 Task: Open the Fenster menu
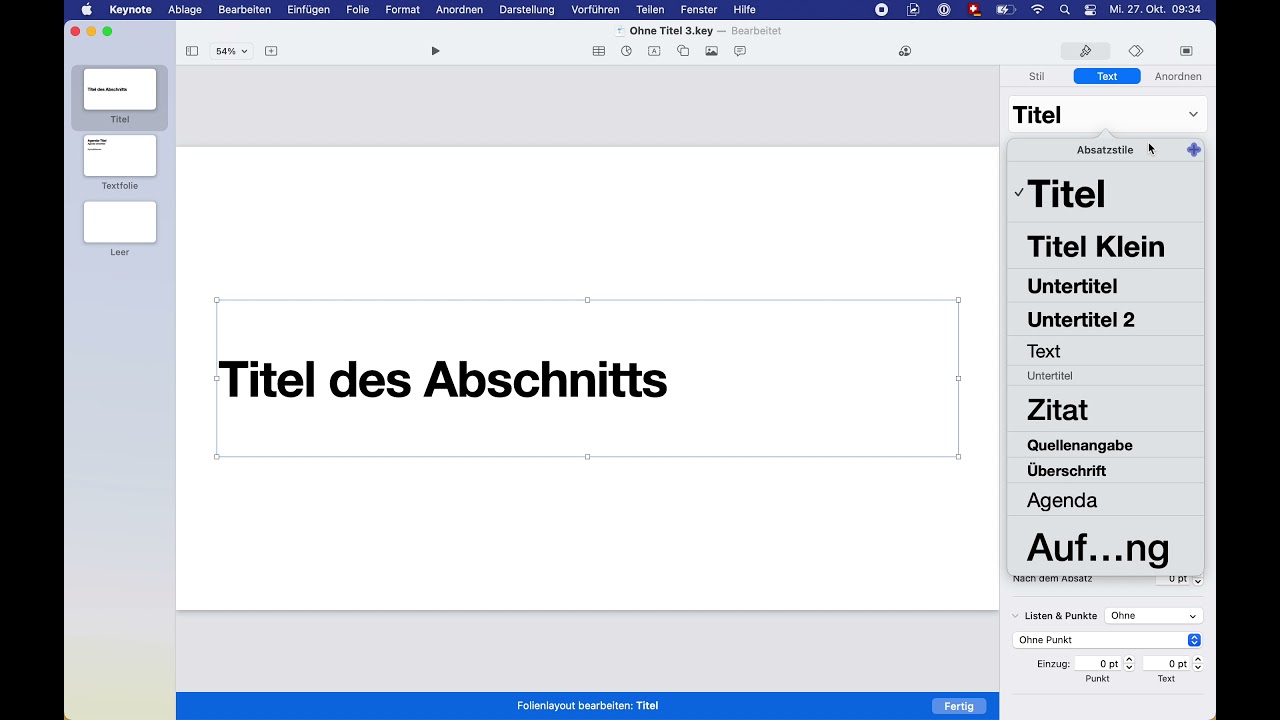coord(699,9)
